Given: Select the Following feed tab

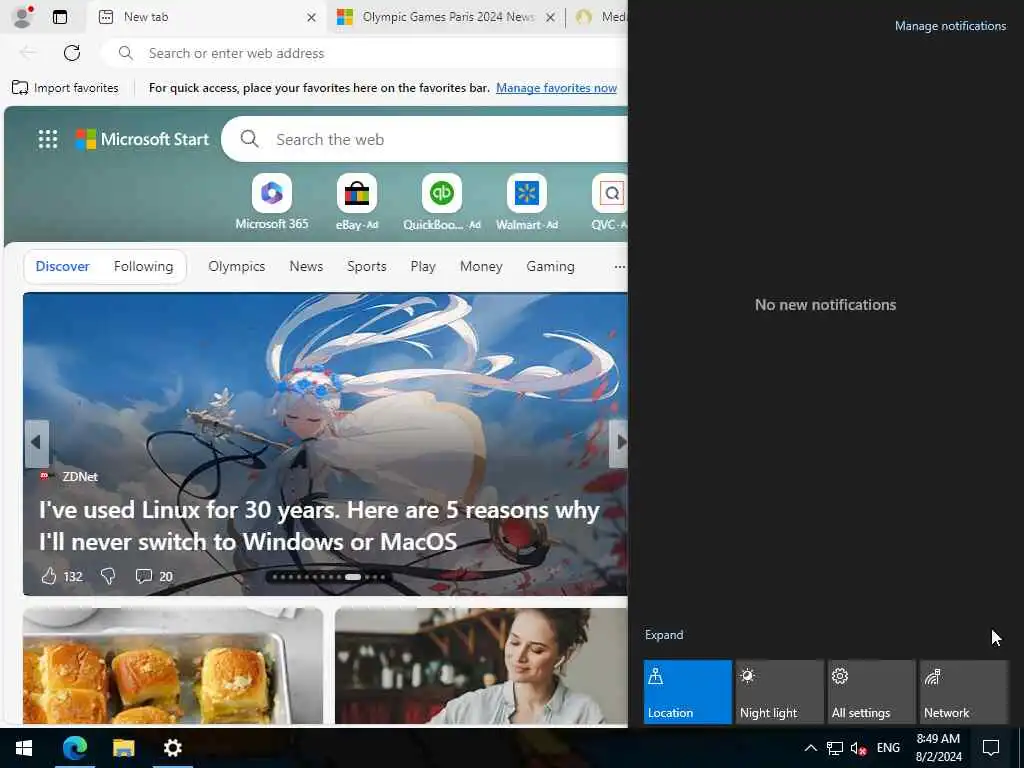Looking at the screenshot, I should pos(144,266).
